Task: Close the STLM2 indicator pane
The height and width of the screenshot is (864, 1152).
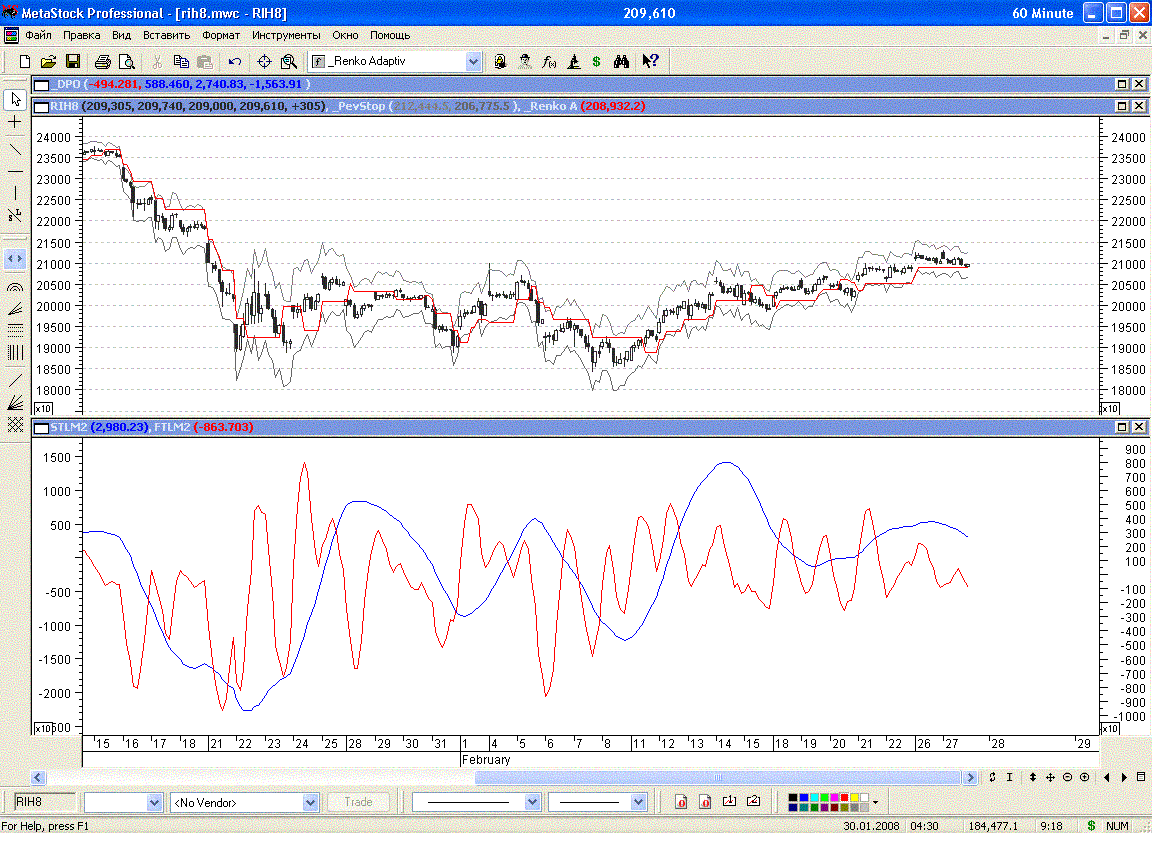Action: 1139,427
